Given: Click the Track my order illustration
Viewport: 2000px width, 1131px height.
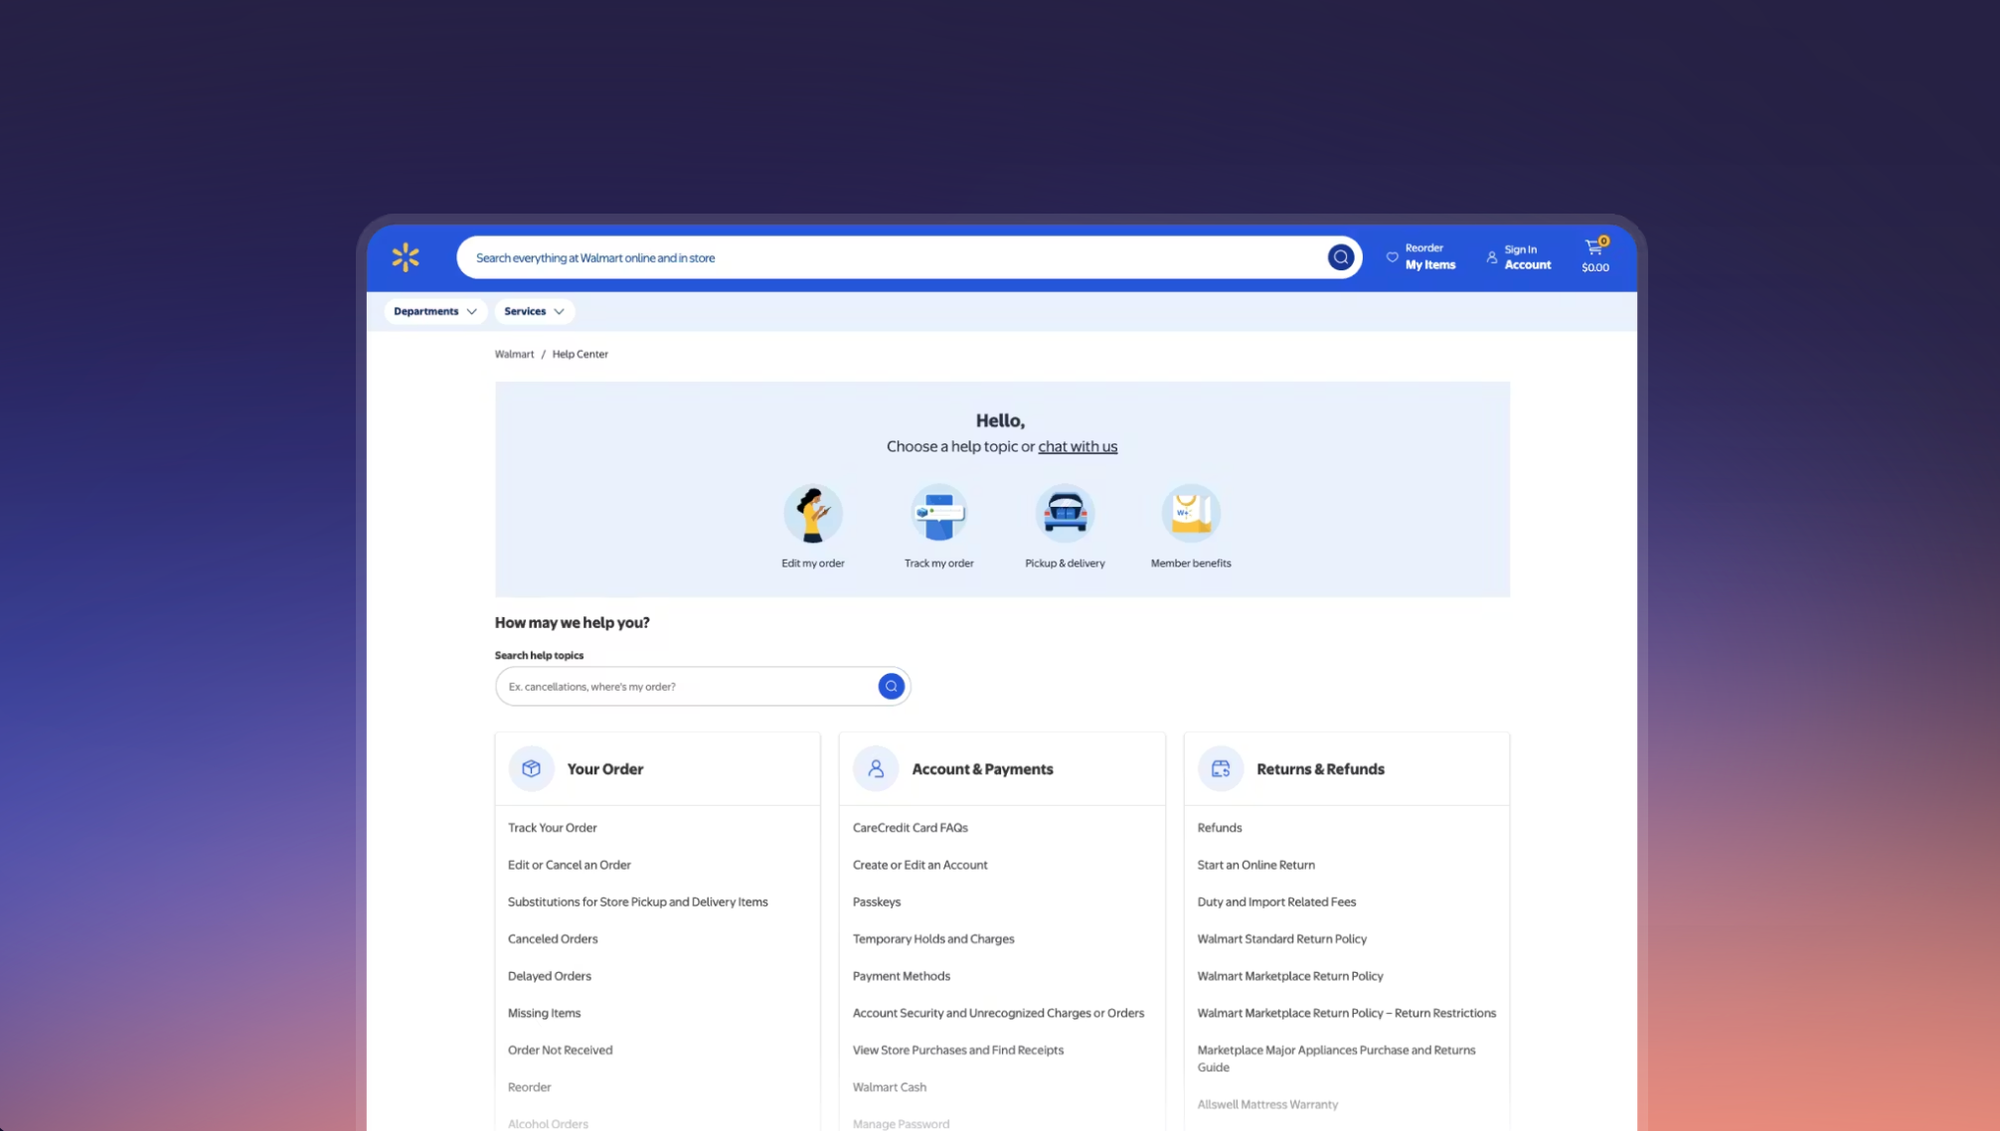Looking at the screenshot, I should point(938,514).
